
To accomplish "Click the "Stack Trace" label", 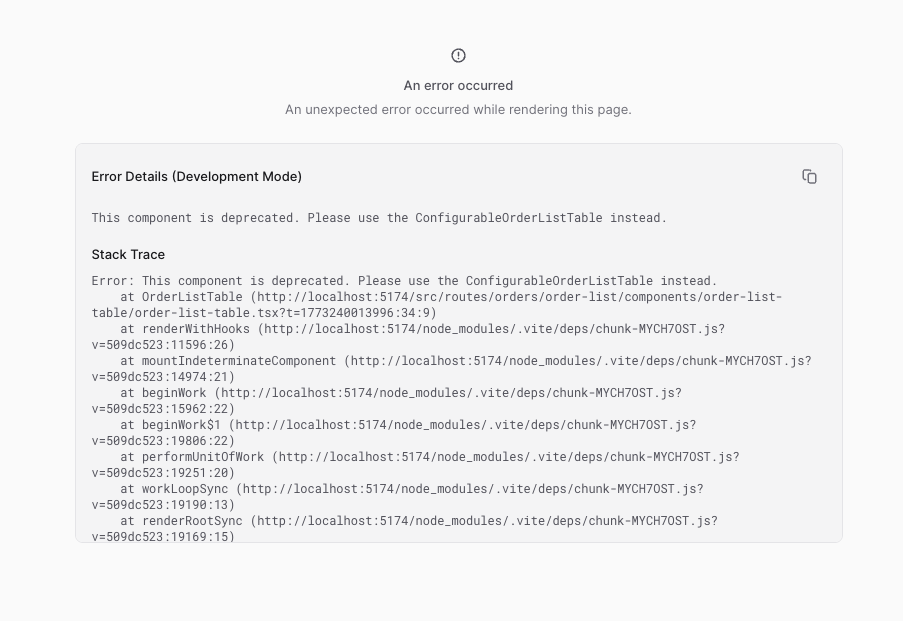I will click(128, 255).
